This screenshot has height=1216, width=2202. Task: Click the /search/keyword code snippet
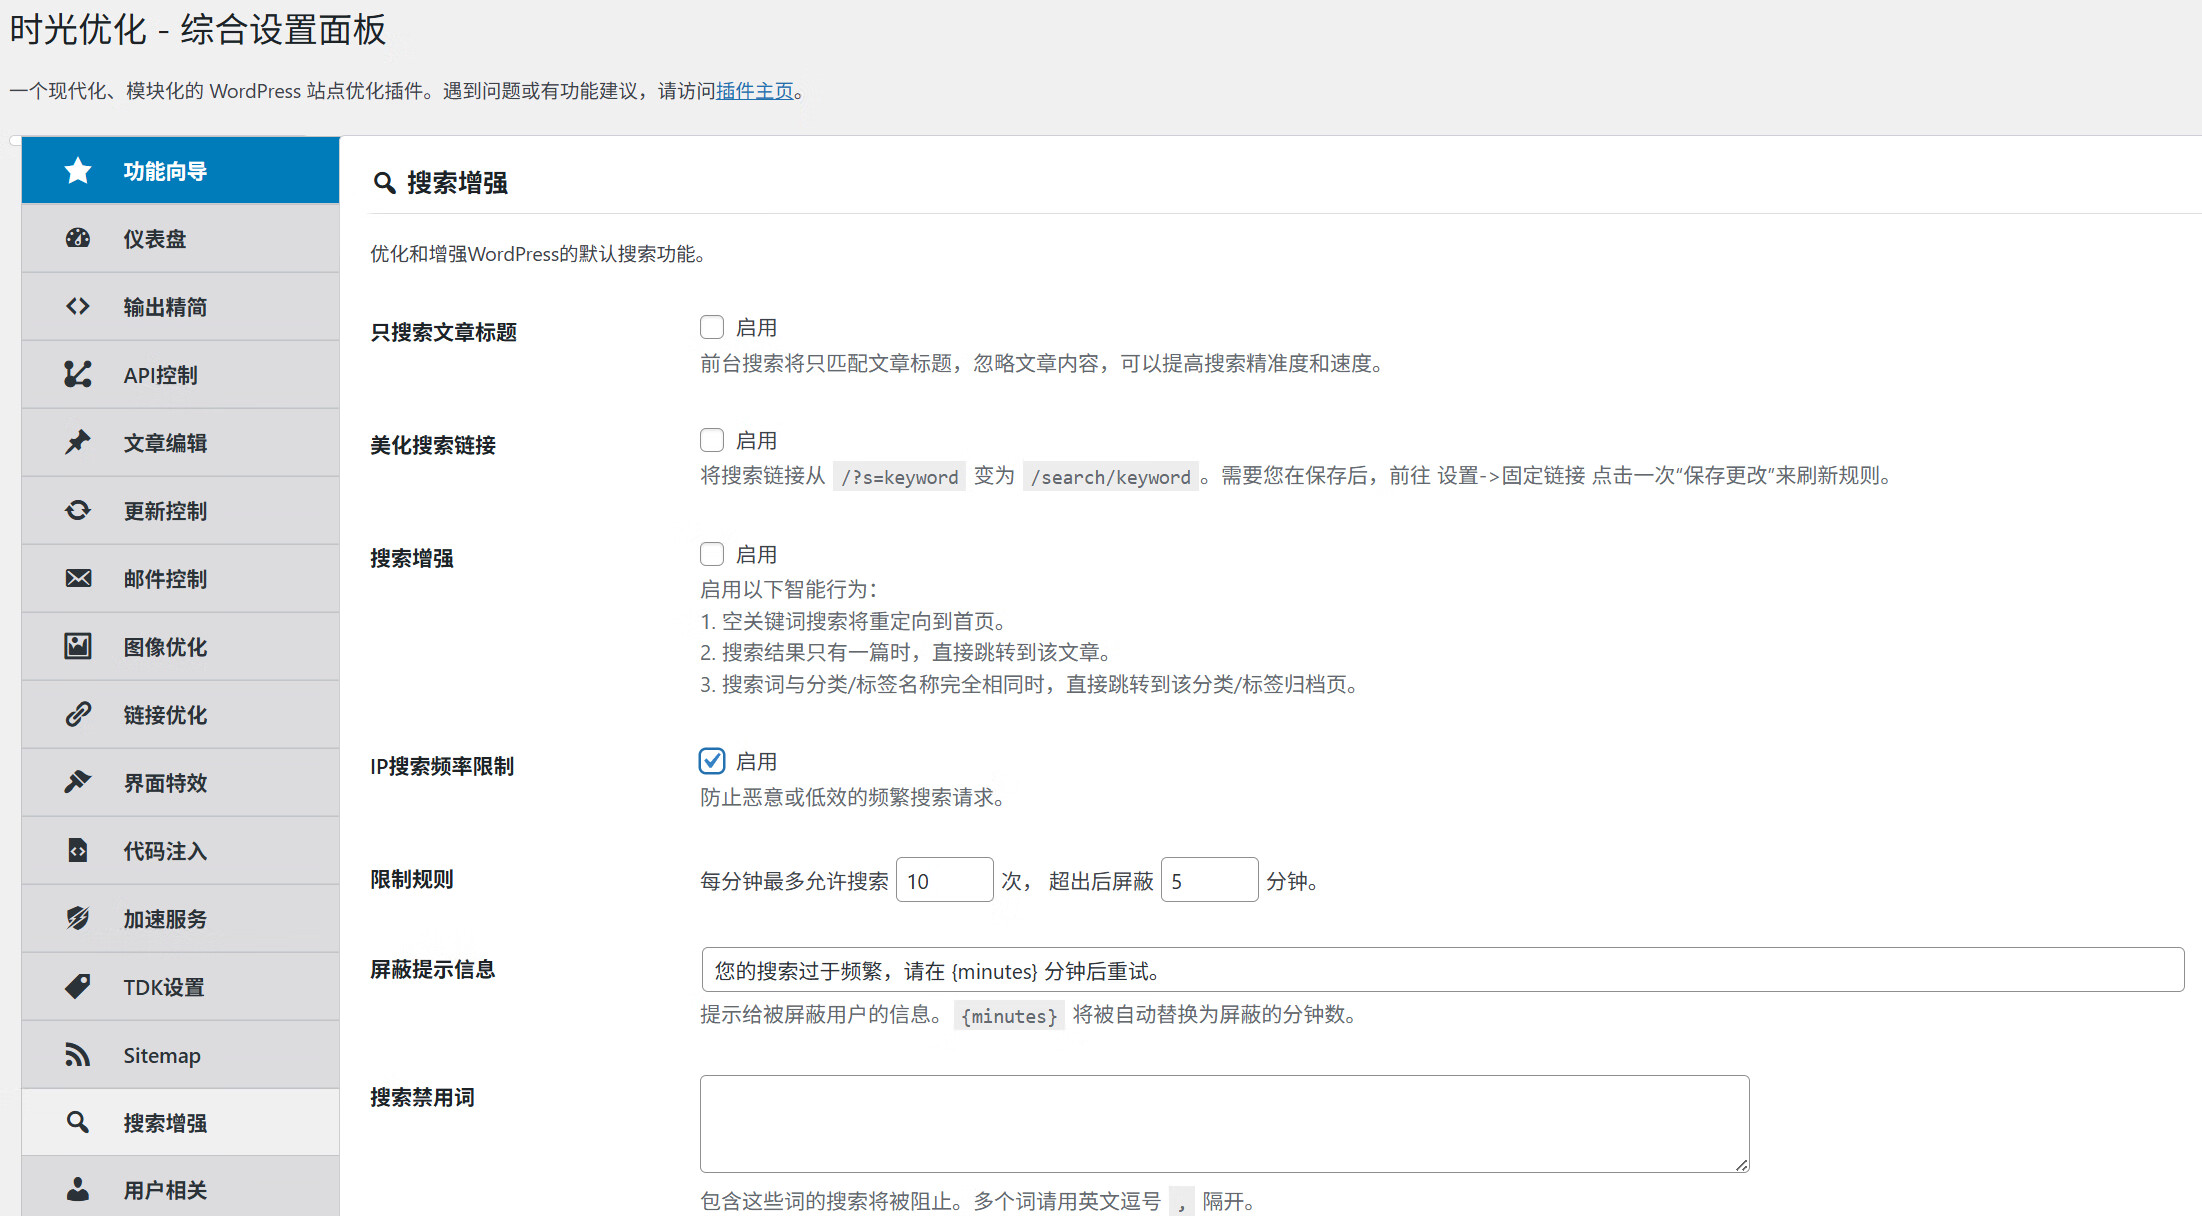tap(1111, 477)
